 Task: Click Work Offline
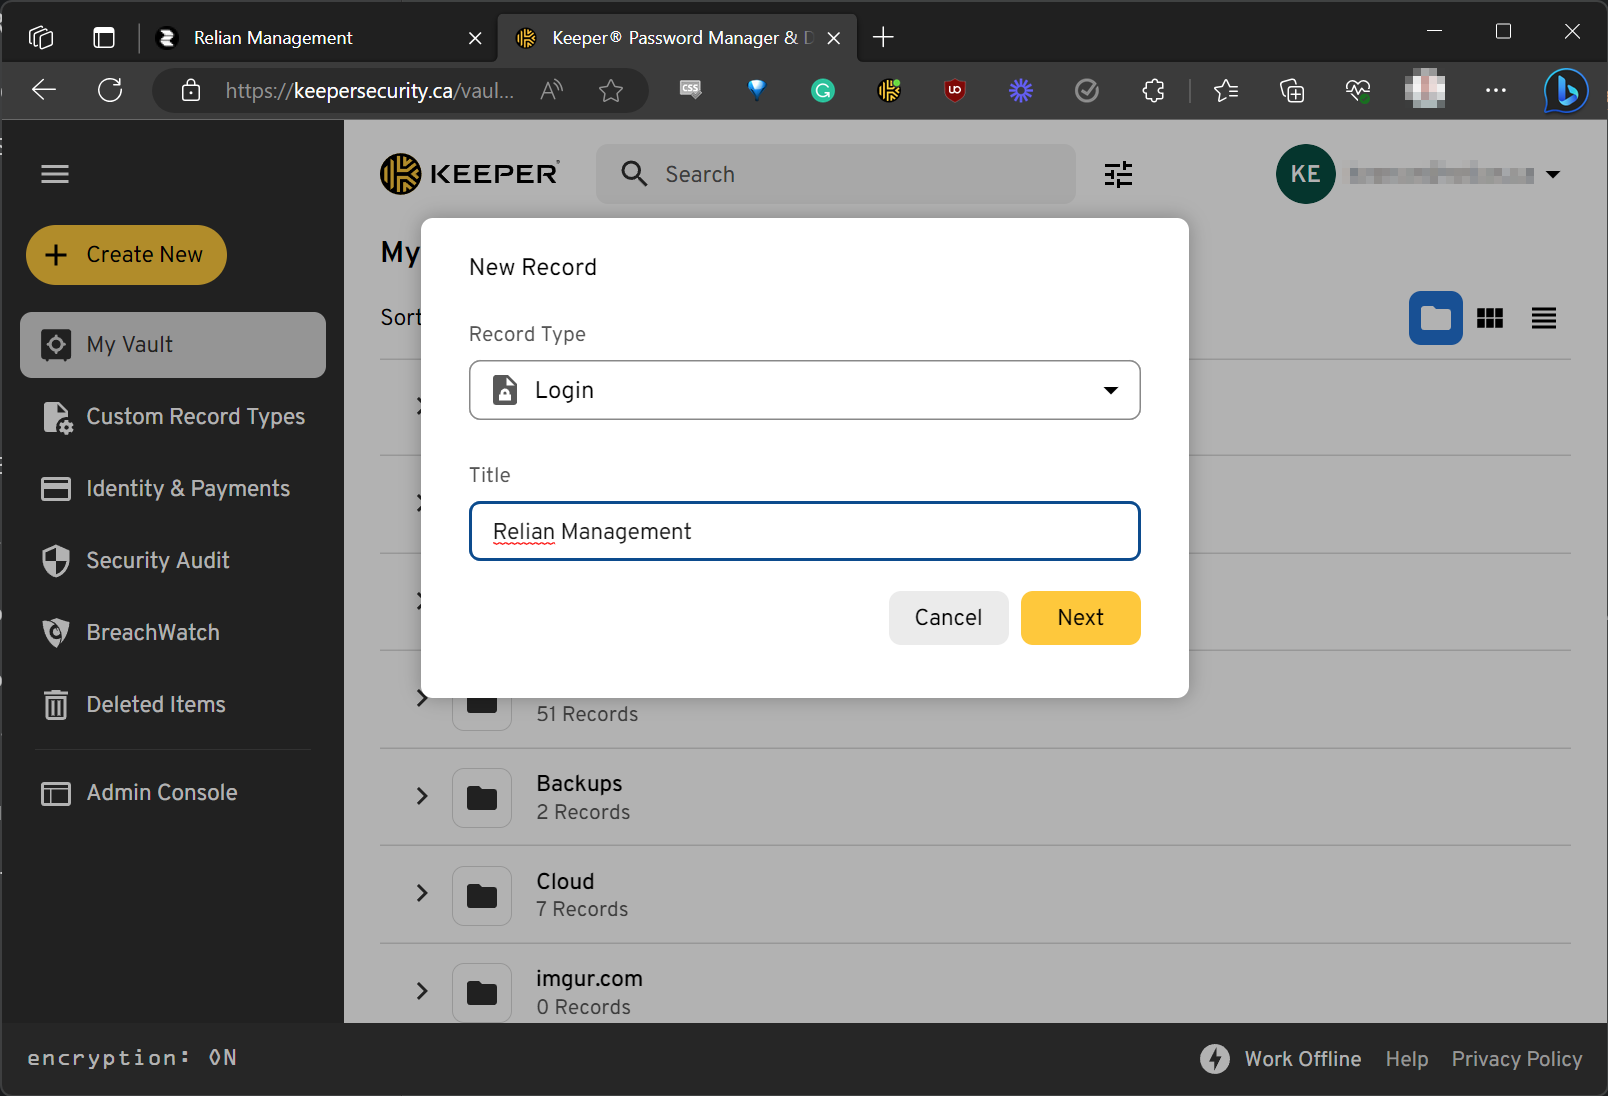(x=1281, y=1059)
